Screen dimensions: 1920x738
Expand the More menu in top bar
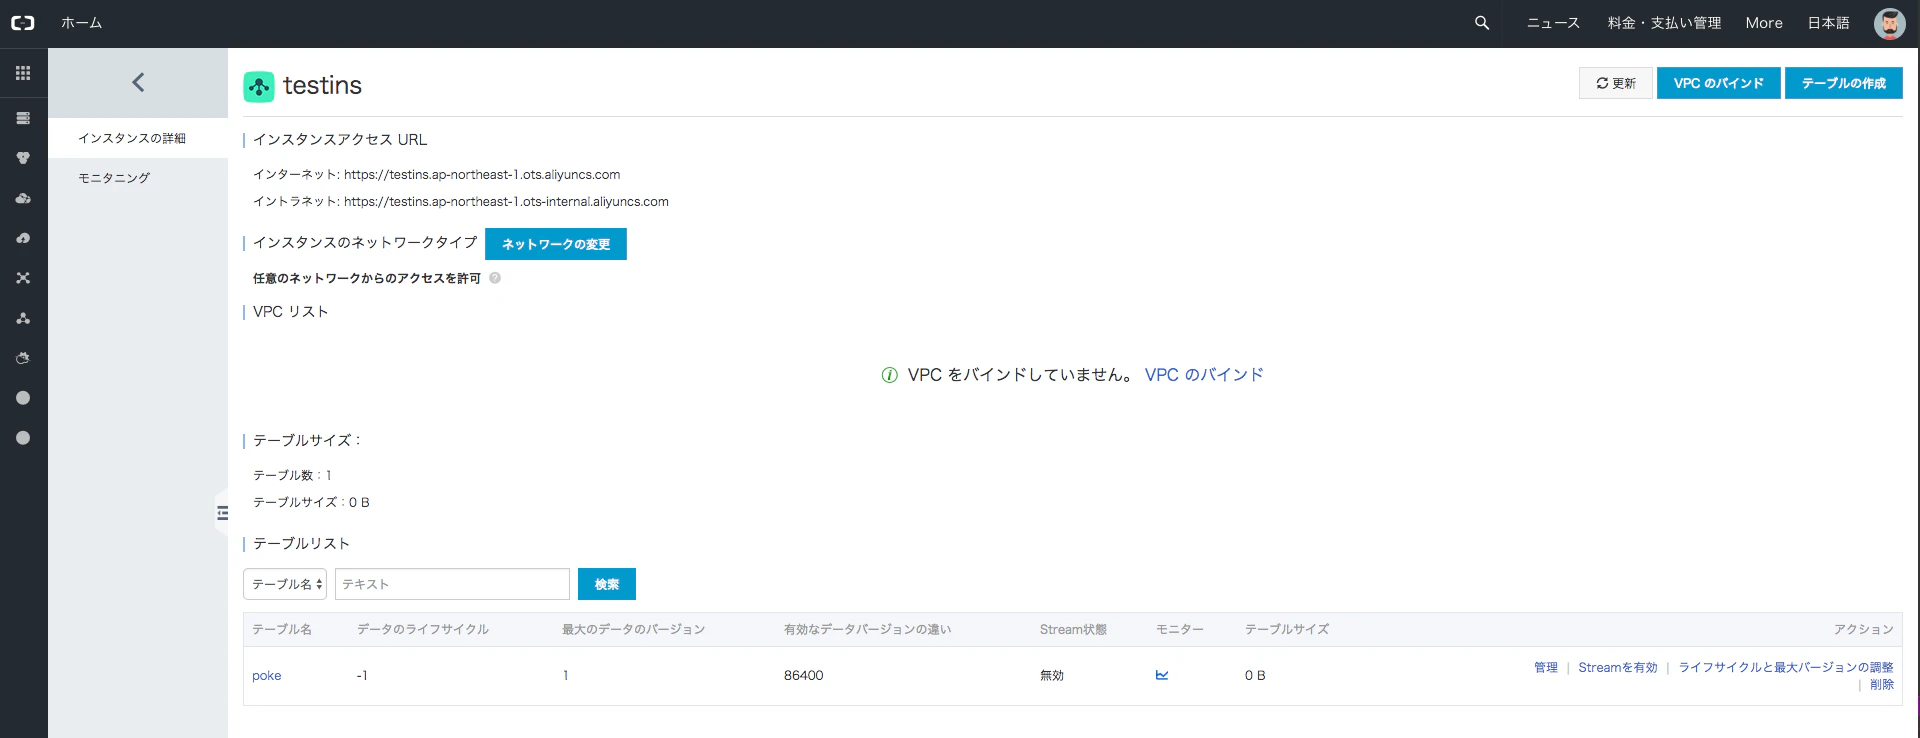(x=1764, y=23)
